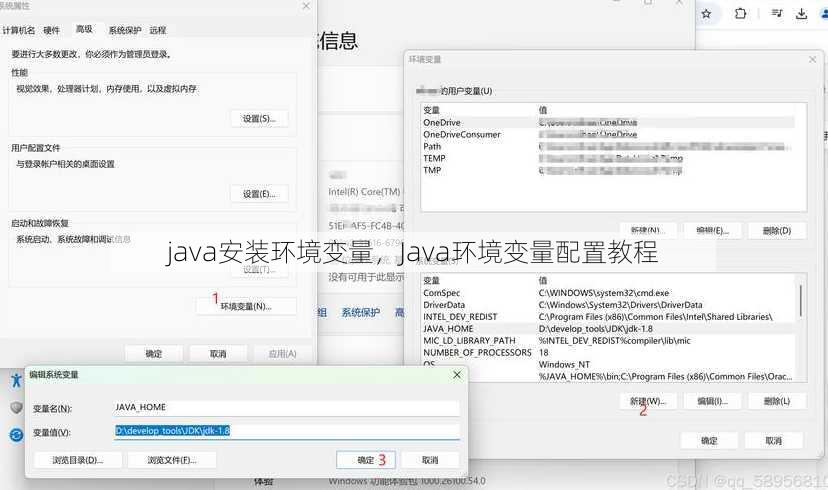Click 取消 in System Properties dialog
Image resolution: width=828 pixels, height=490 pixels.
[218, 353]
